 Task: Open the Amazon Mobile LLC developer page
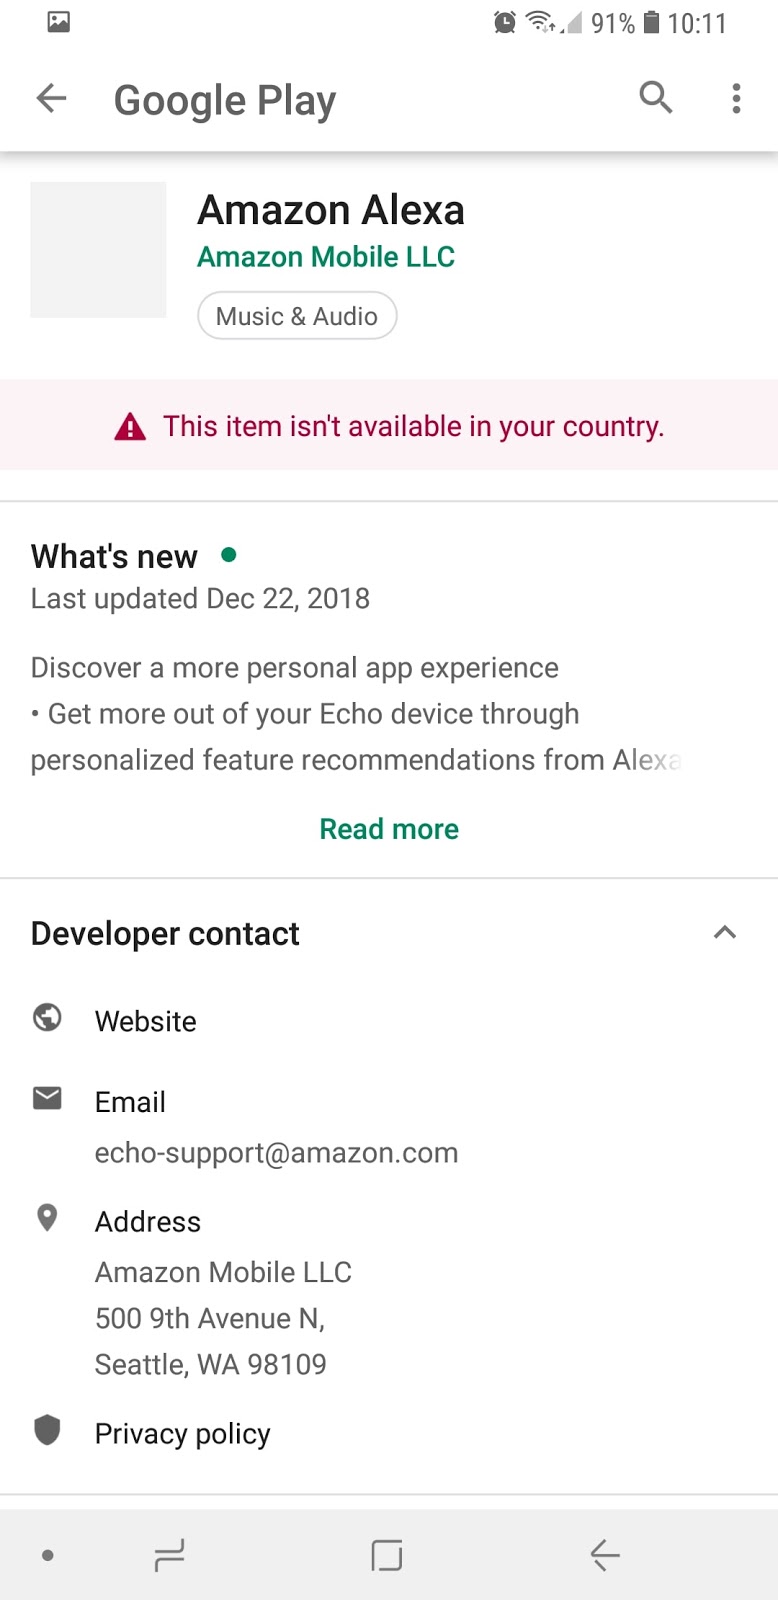[x=326, y=257]
